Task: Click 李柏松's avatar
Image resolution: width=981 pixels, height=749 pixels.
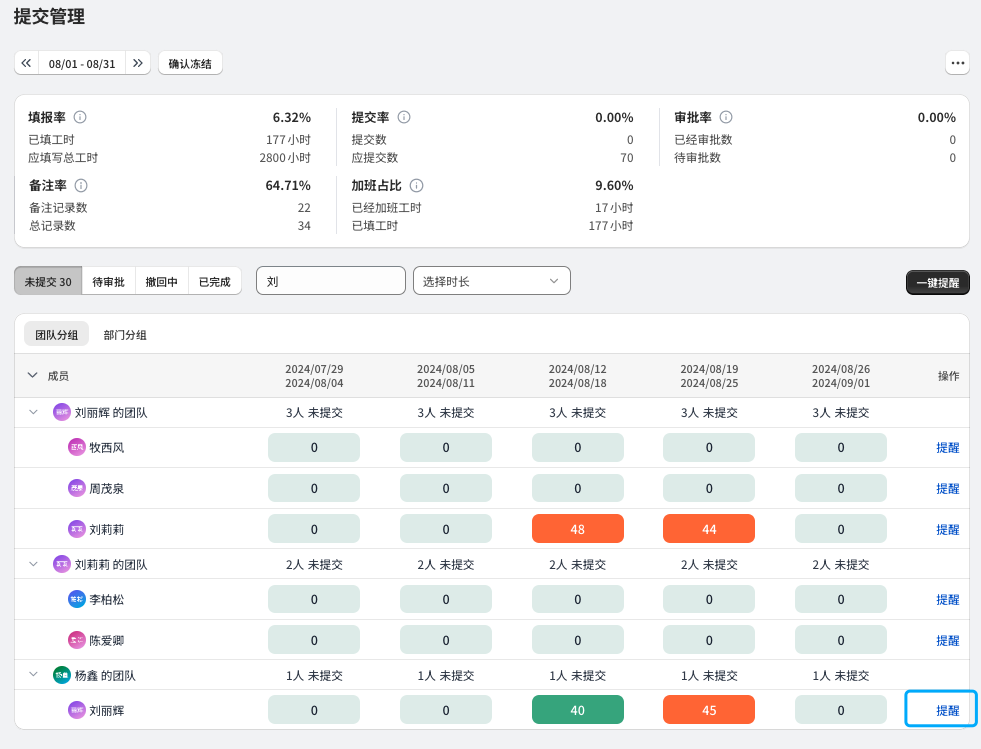Action: tap(76, 599)
